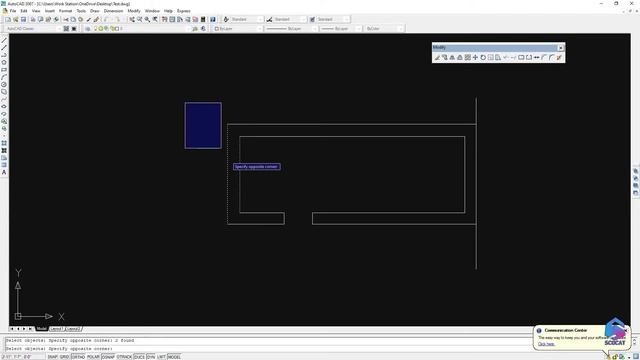Select the Mirror tool in Modify toolbar
Screen dimensions: 640x360
click(x=452, y=58)
